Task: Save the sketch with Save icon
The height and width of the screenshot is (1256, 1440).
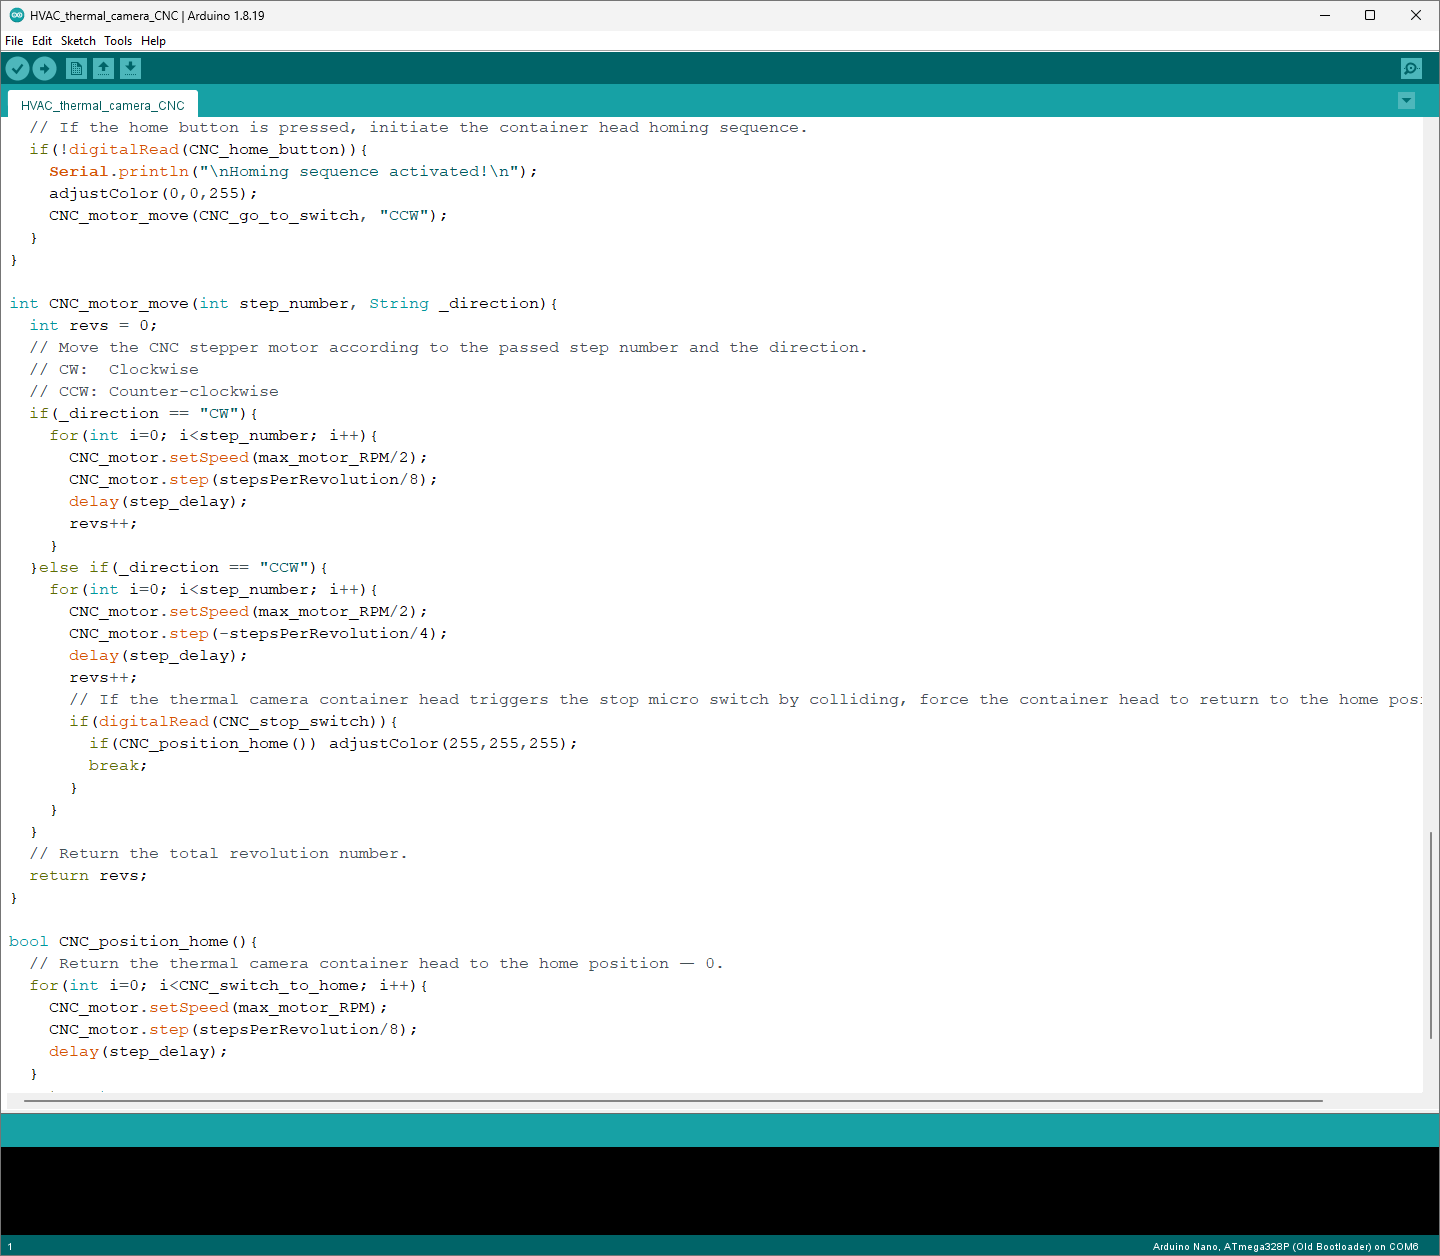Action: (x=131, y=68)
